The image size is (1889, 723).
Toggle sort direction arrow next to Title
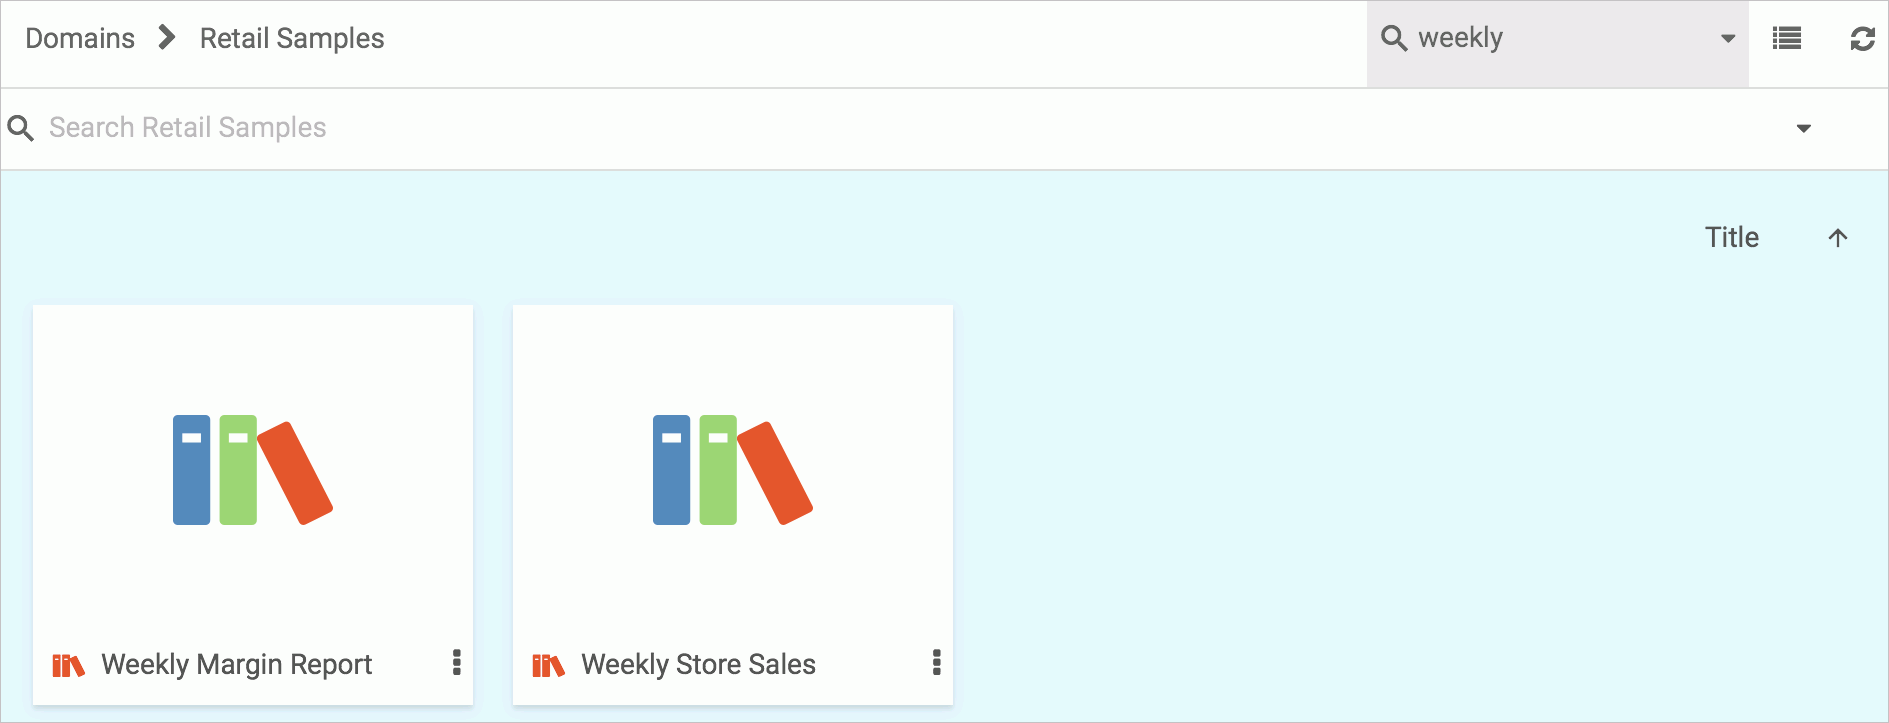[1838, 238]
